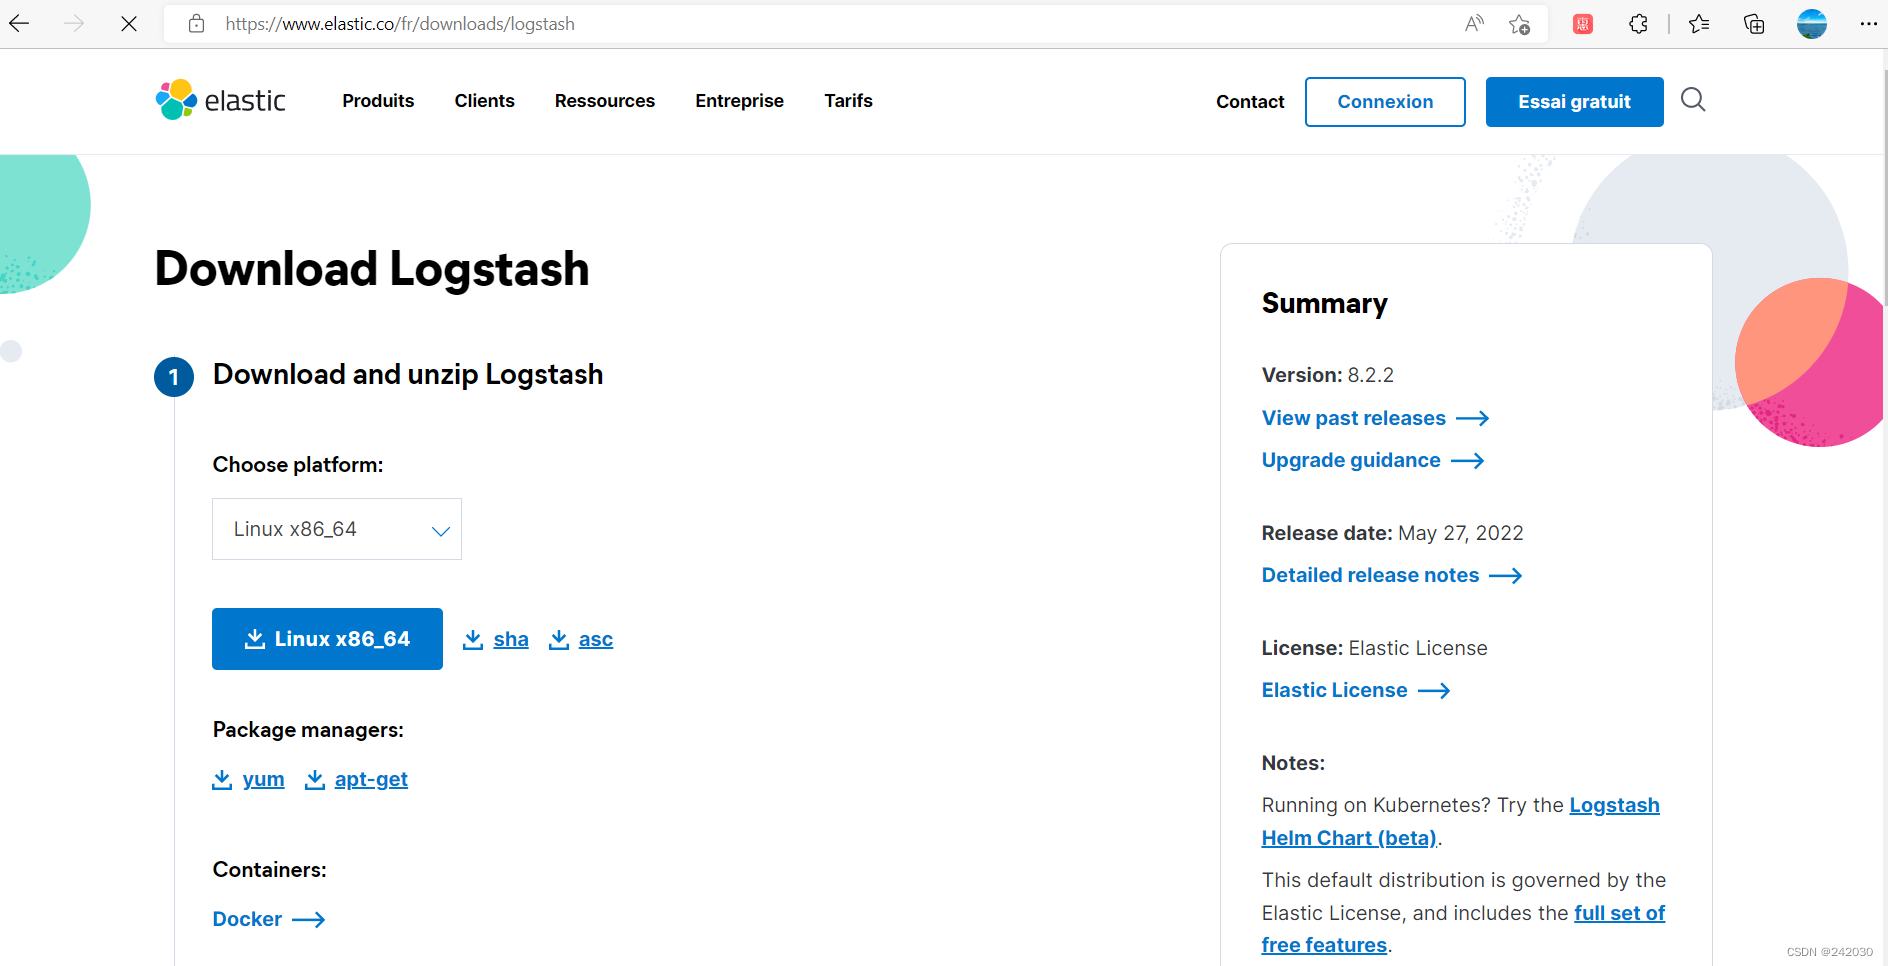Open Detailed release notes link
This screenshot has height=966, width=1888.
(x=1370, y=575)
